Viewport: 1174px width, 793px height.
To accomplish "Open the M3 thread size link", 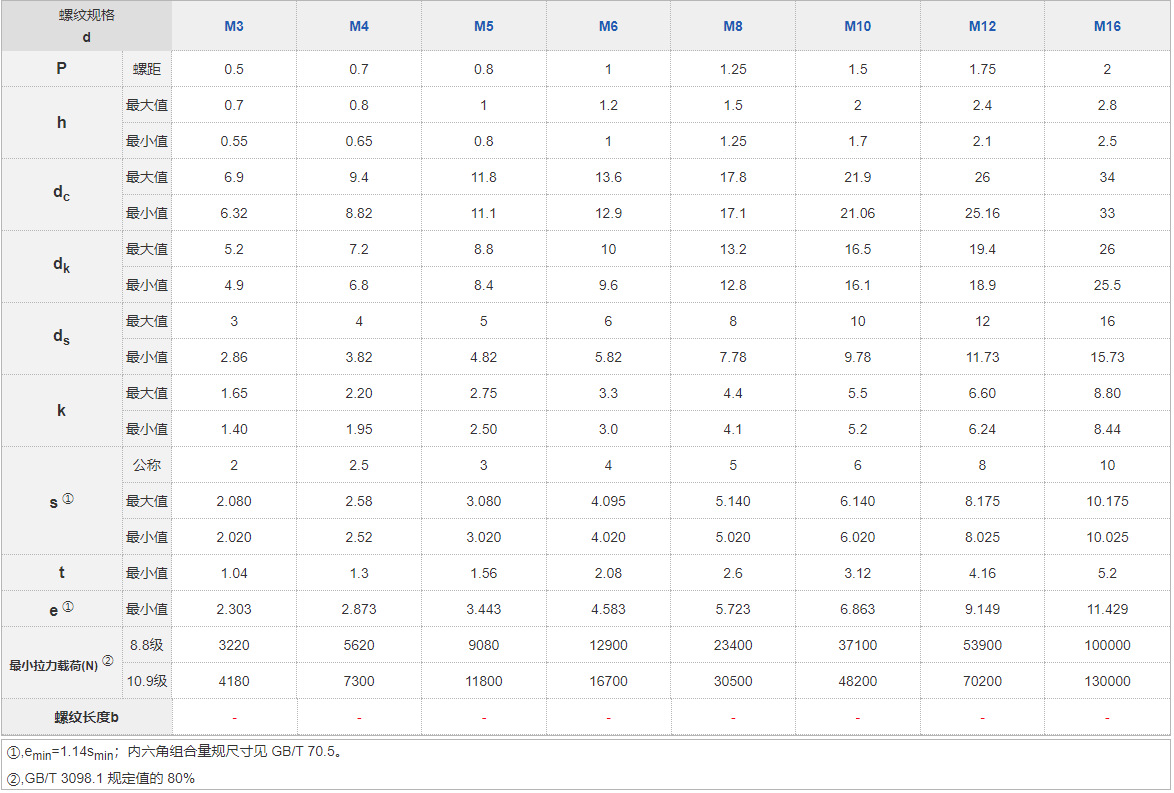I will pos(234,26).
